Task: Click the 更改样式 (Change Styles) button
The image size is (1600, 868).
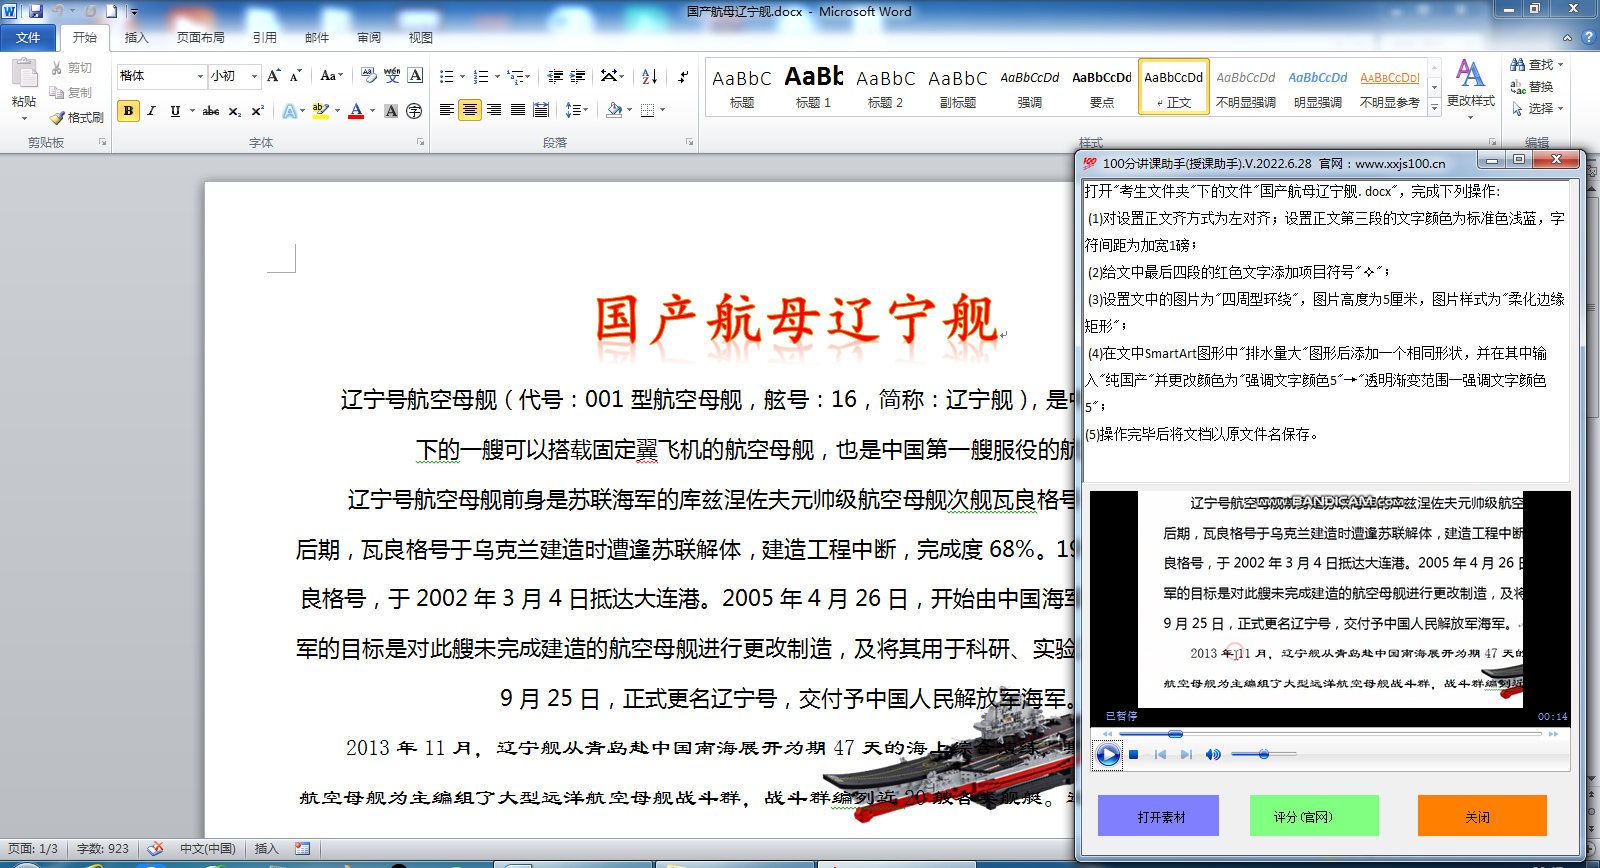Action: [x=1470, y=87]
